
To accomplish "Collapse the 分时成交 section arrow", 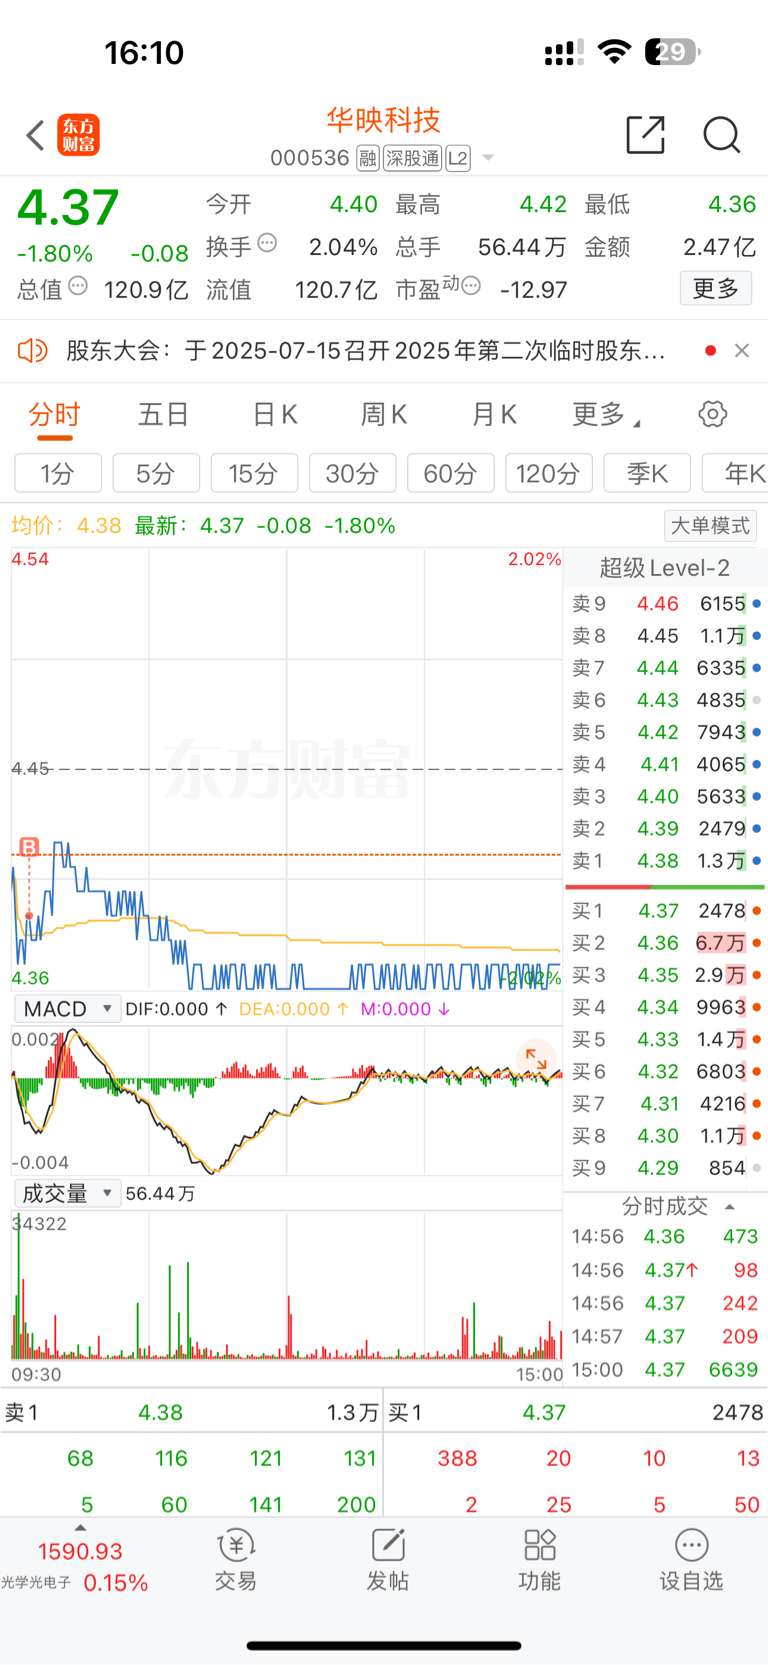I will tap(730, 1207).
